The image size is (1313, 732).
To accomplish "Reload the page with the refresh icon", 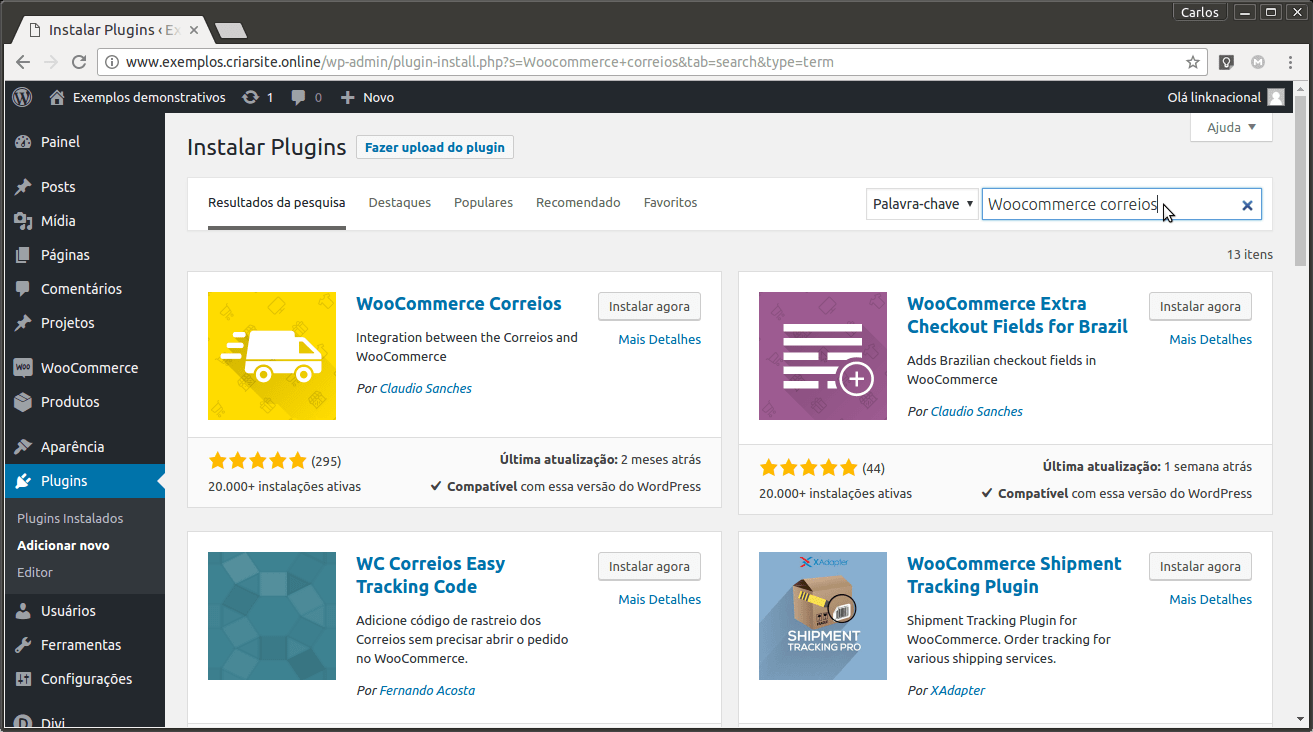I will coord(79,62).
